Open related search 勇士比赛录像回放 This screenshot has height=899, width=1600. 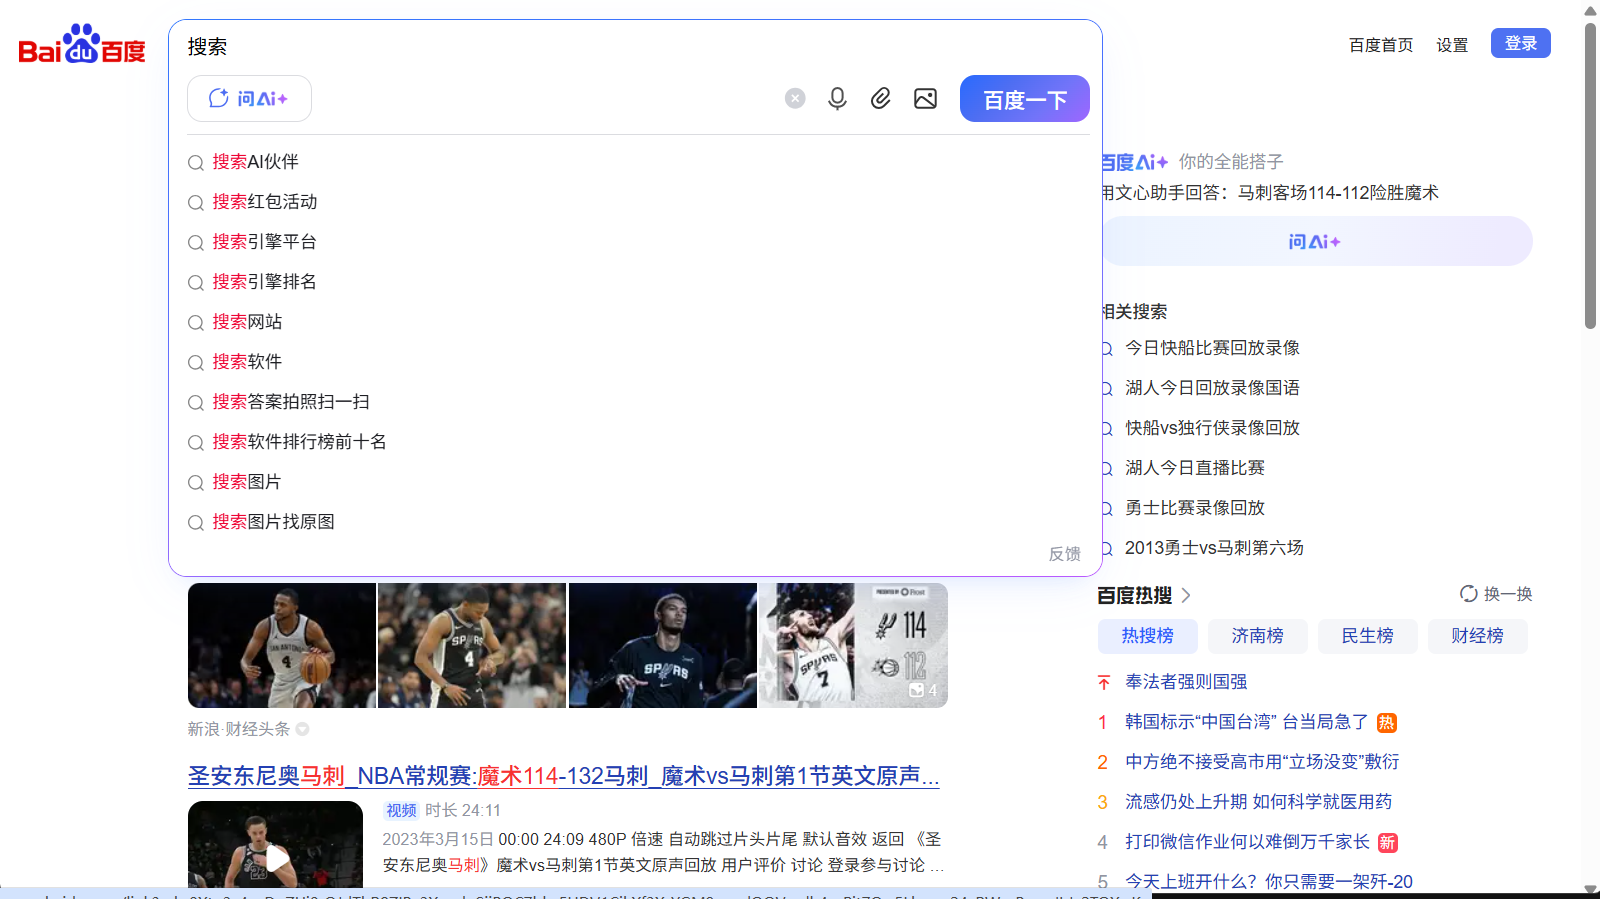click(1195, 508)
